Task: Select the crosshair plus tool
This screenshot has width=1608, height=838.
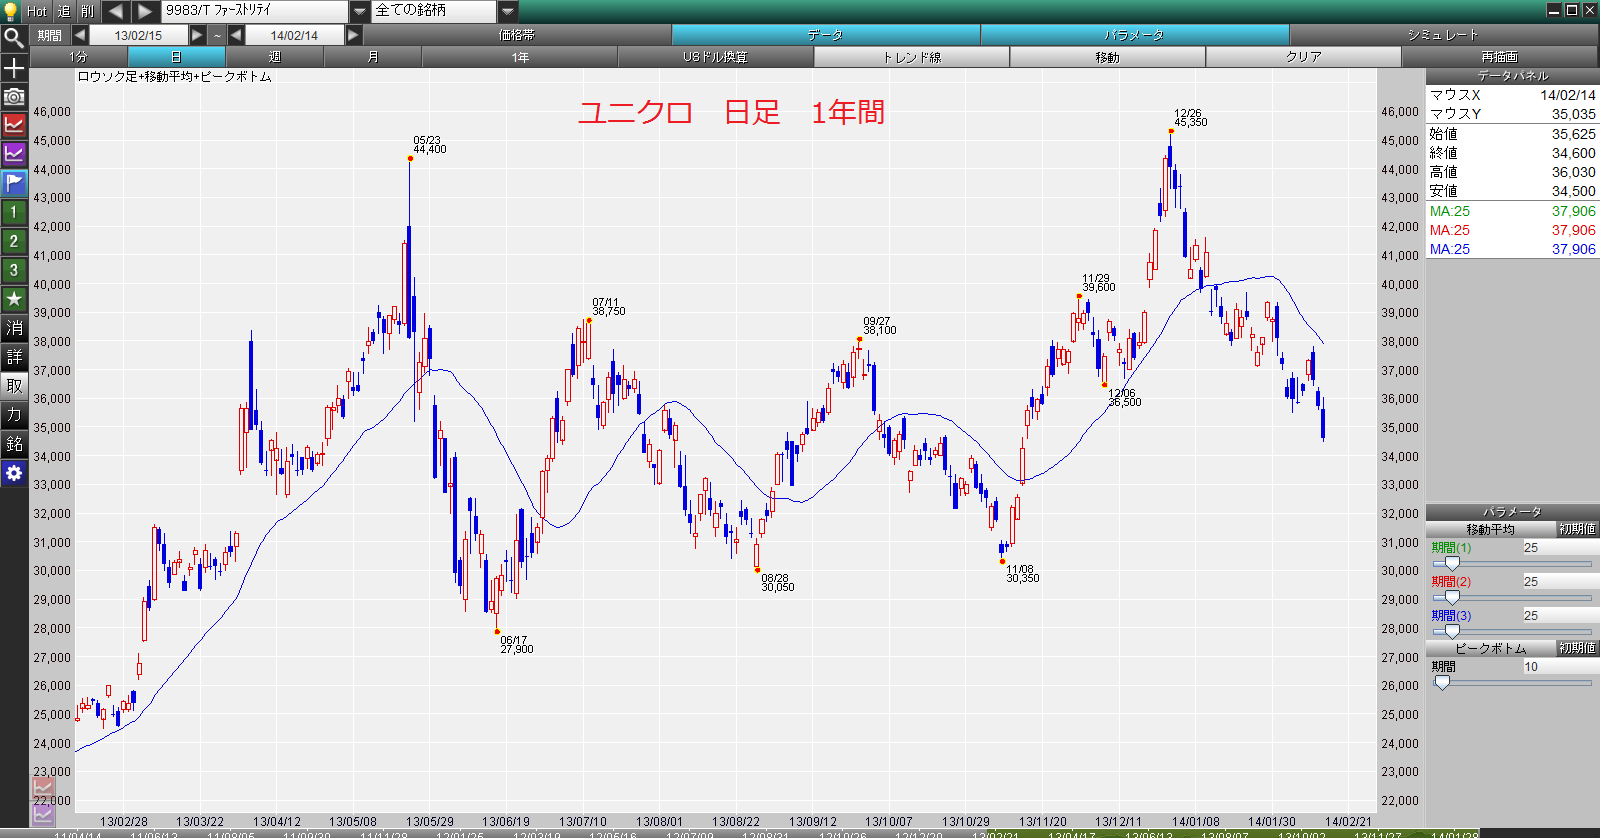Action: (14, 68)
